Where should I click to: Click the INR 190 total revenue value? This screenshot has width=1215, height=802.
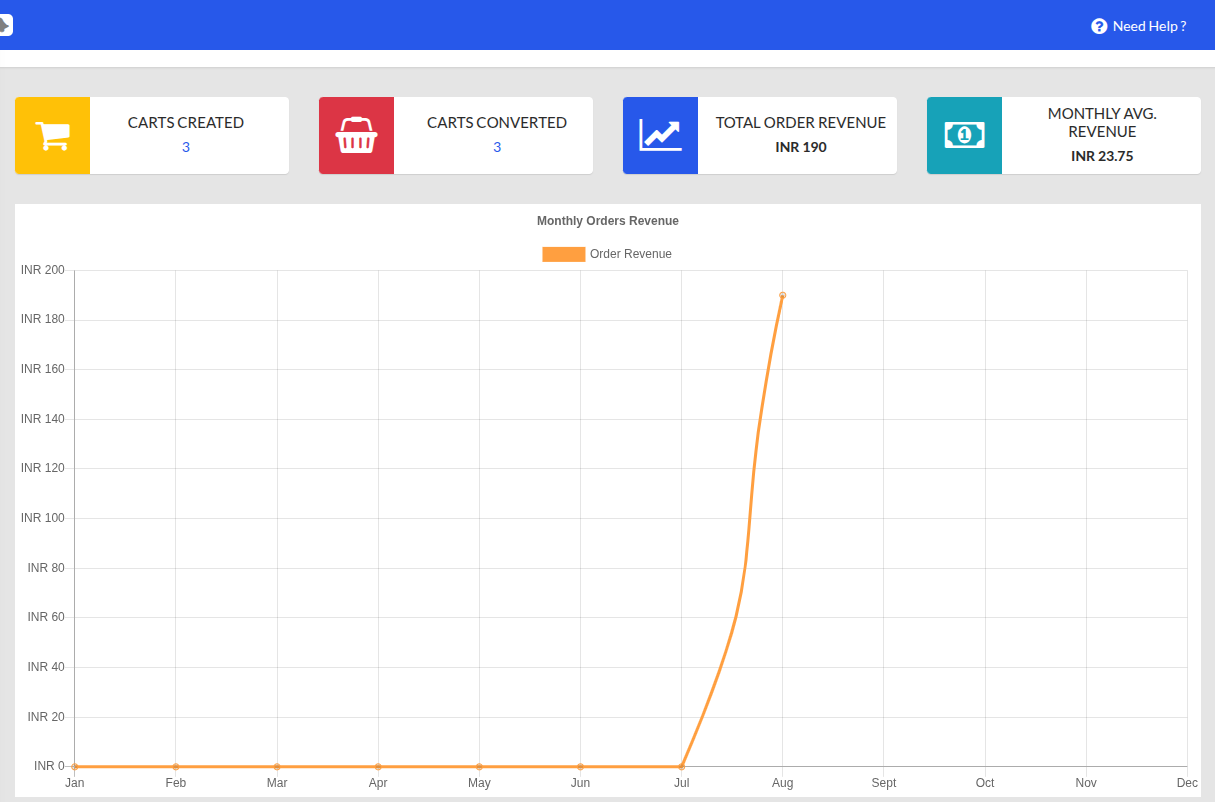(x=801, y=147)
